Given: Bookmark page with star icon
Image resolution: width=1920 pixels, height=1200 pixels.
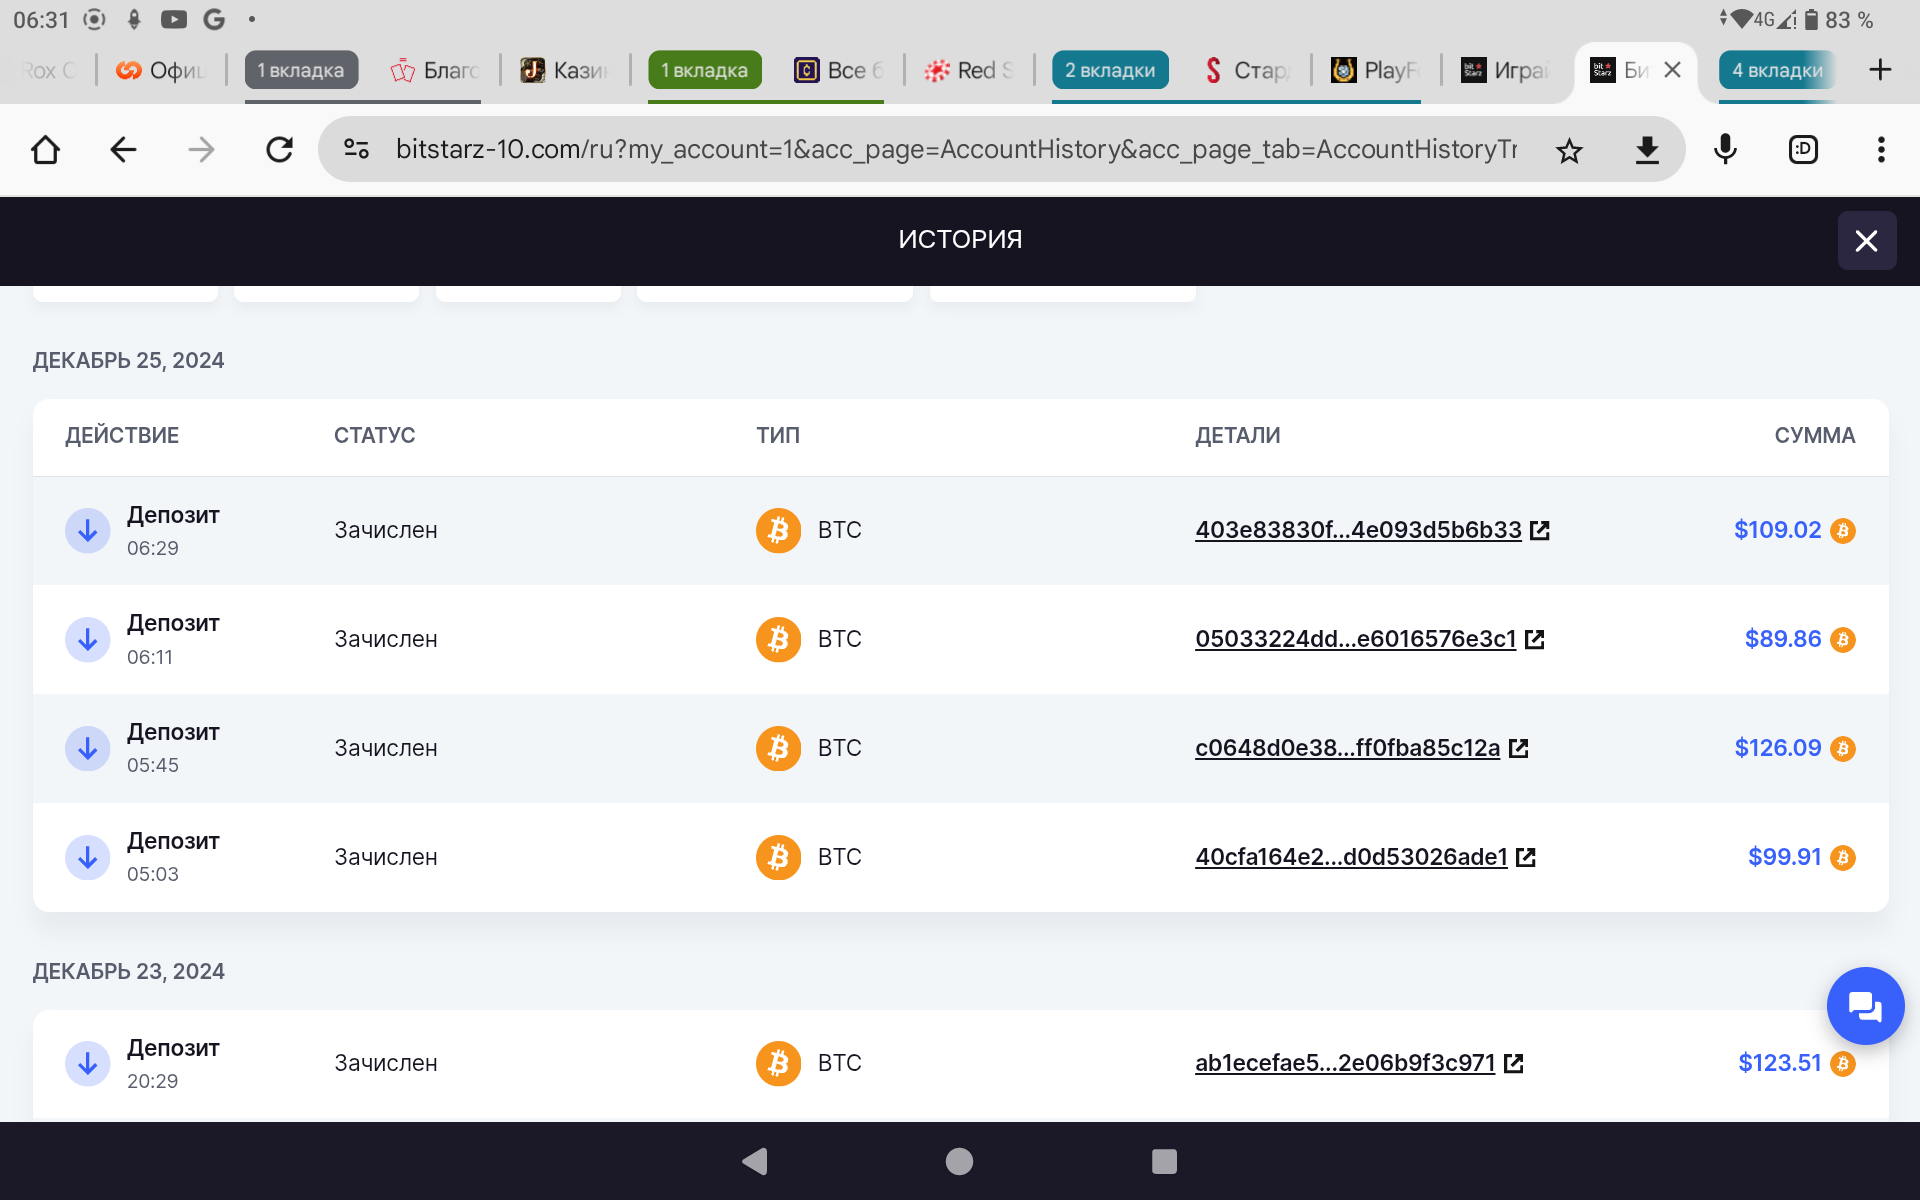Looking at the screenshot, I should (x=1569, y=150).
